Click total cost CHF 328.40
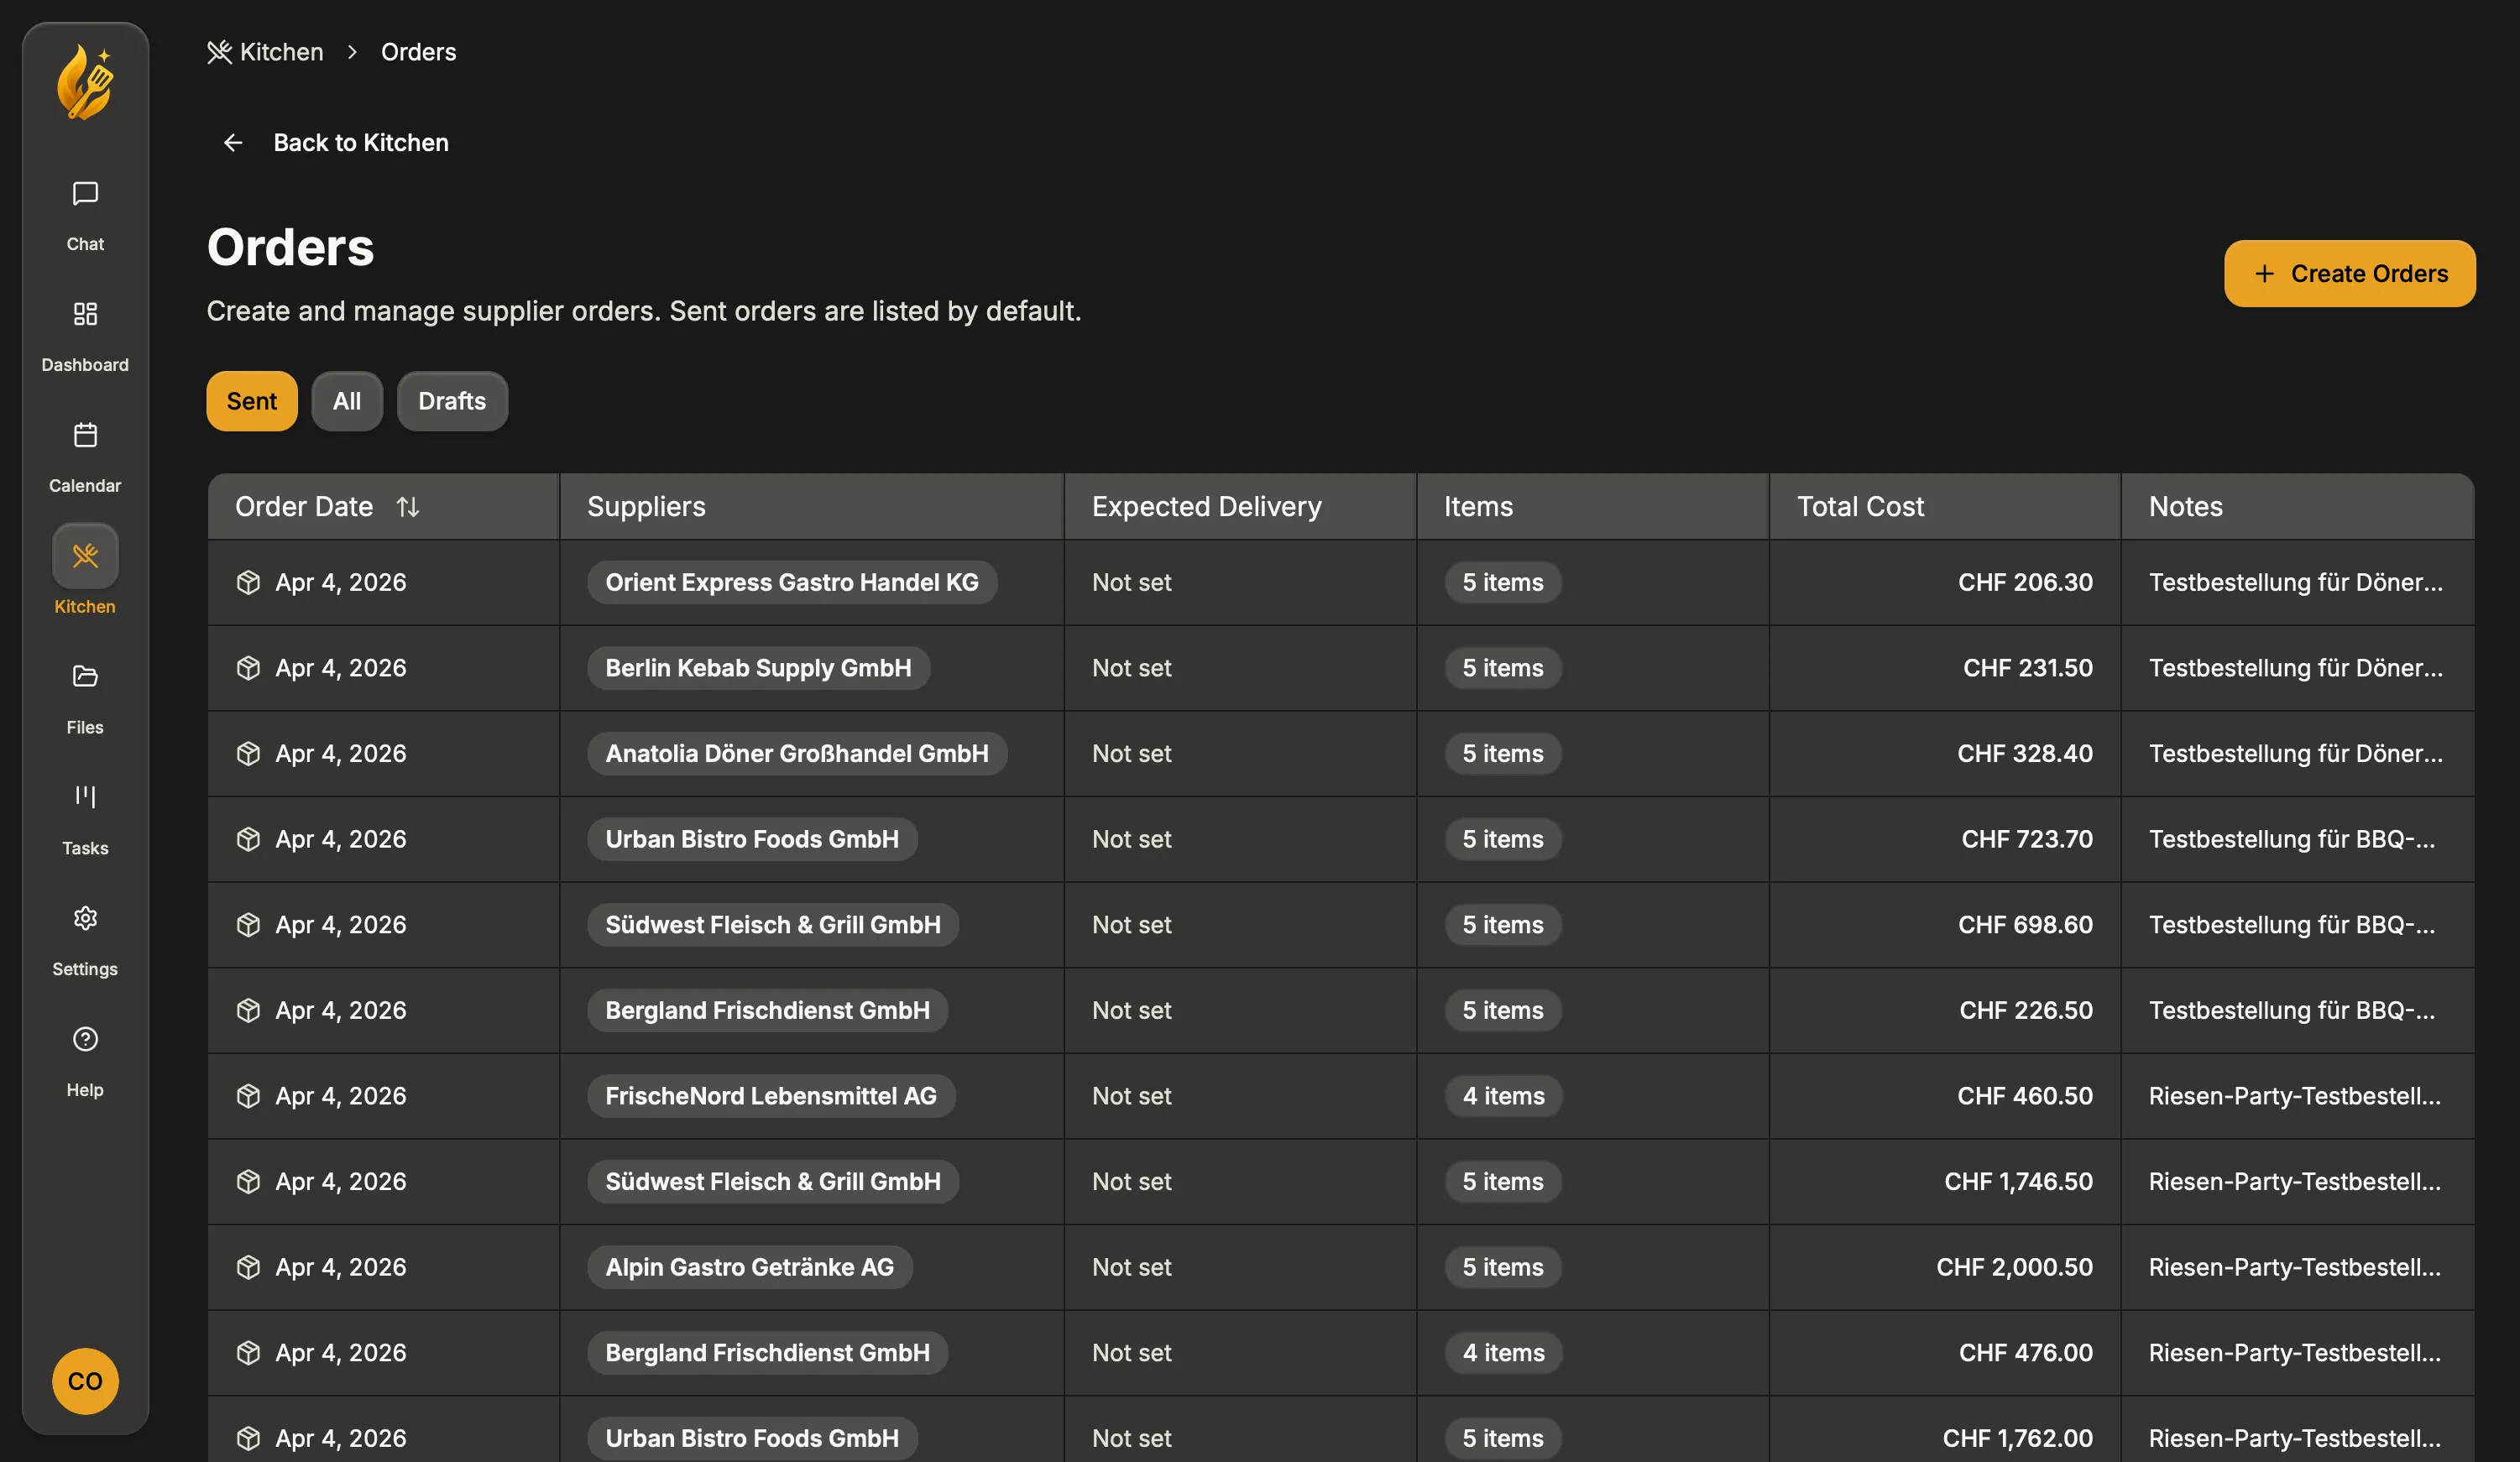Viewport: 2520px width, 1462px height. click(2025, 753)
